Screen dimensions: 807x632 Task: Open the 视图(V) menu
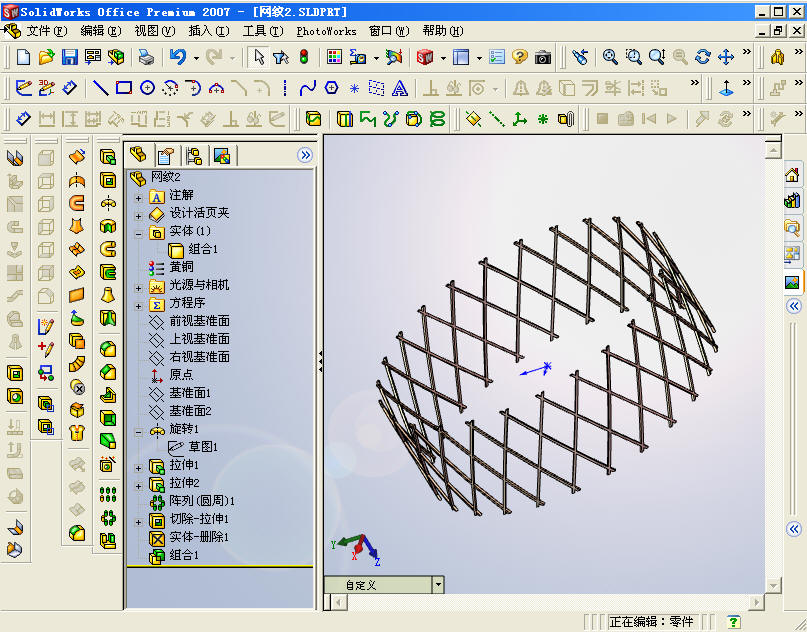[154, 31]
